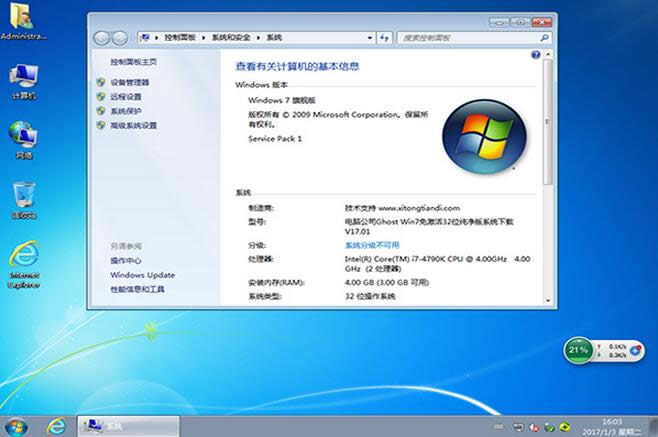Viewport: 658px width, 437px height.
Task: Open the blue help question mark icon
Action: tap(536, 59)
